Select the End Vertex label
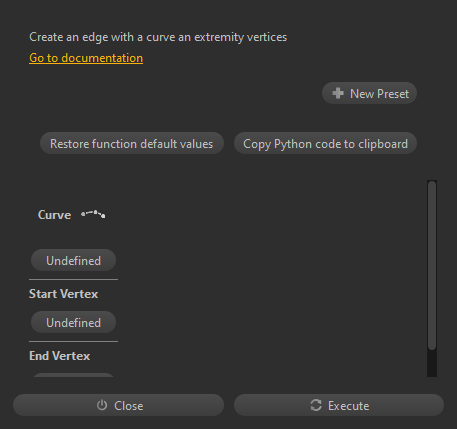Image resolution: width=457 pixels, height=429 pixels. 59,356
